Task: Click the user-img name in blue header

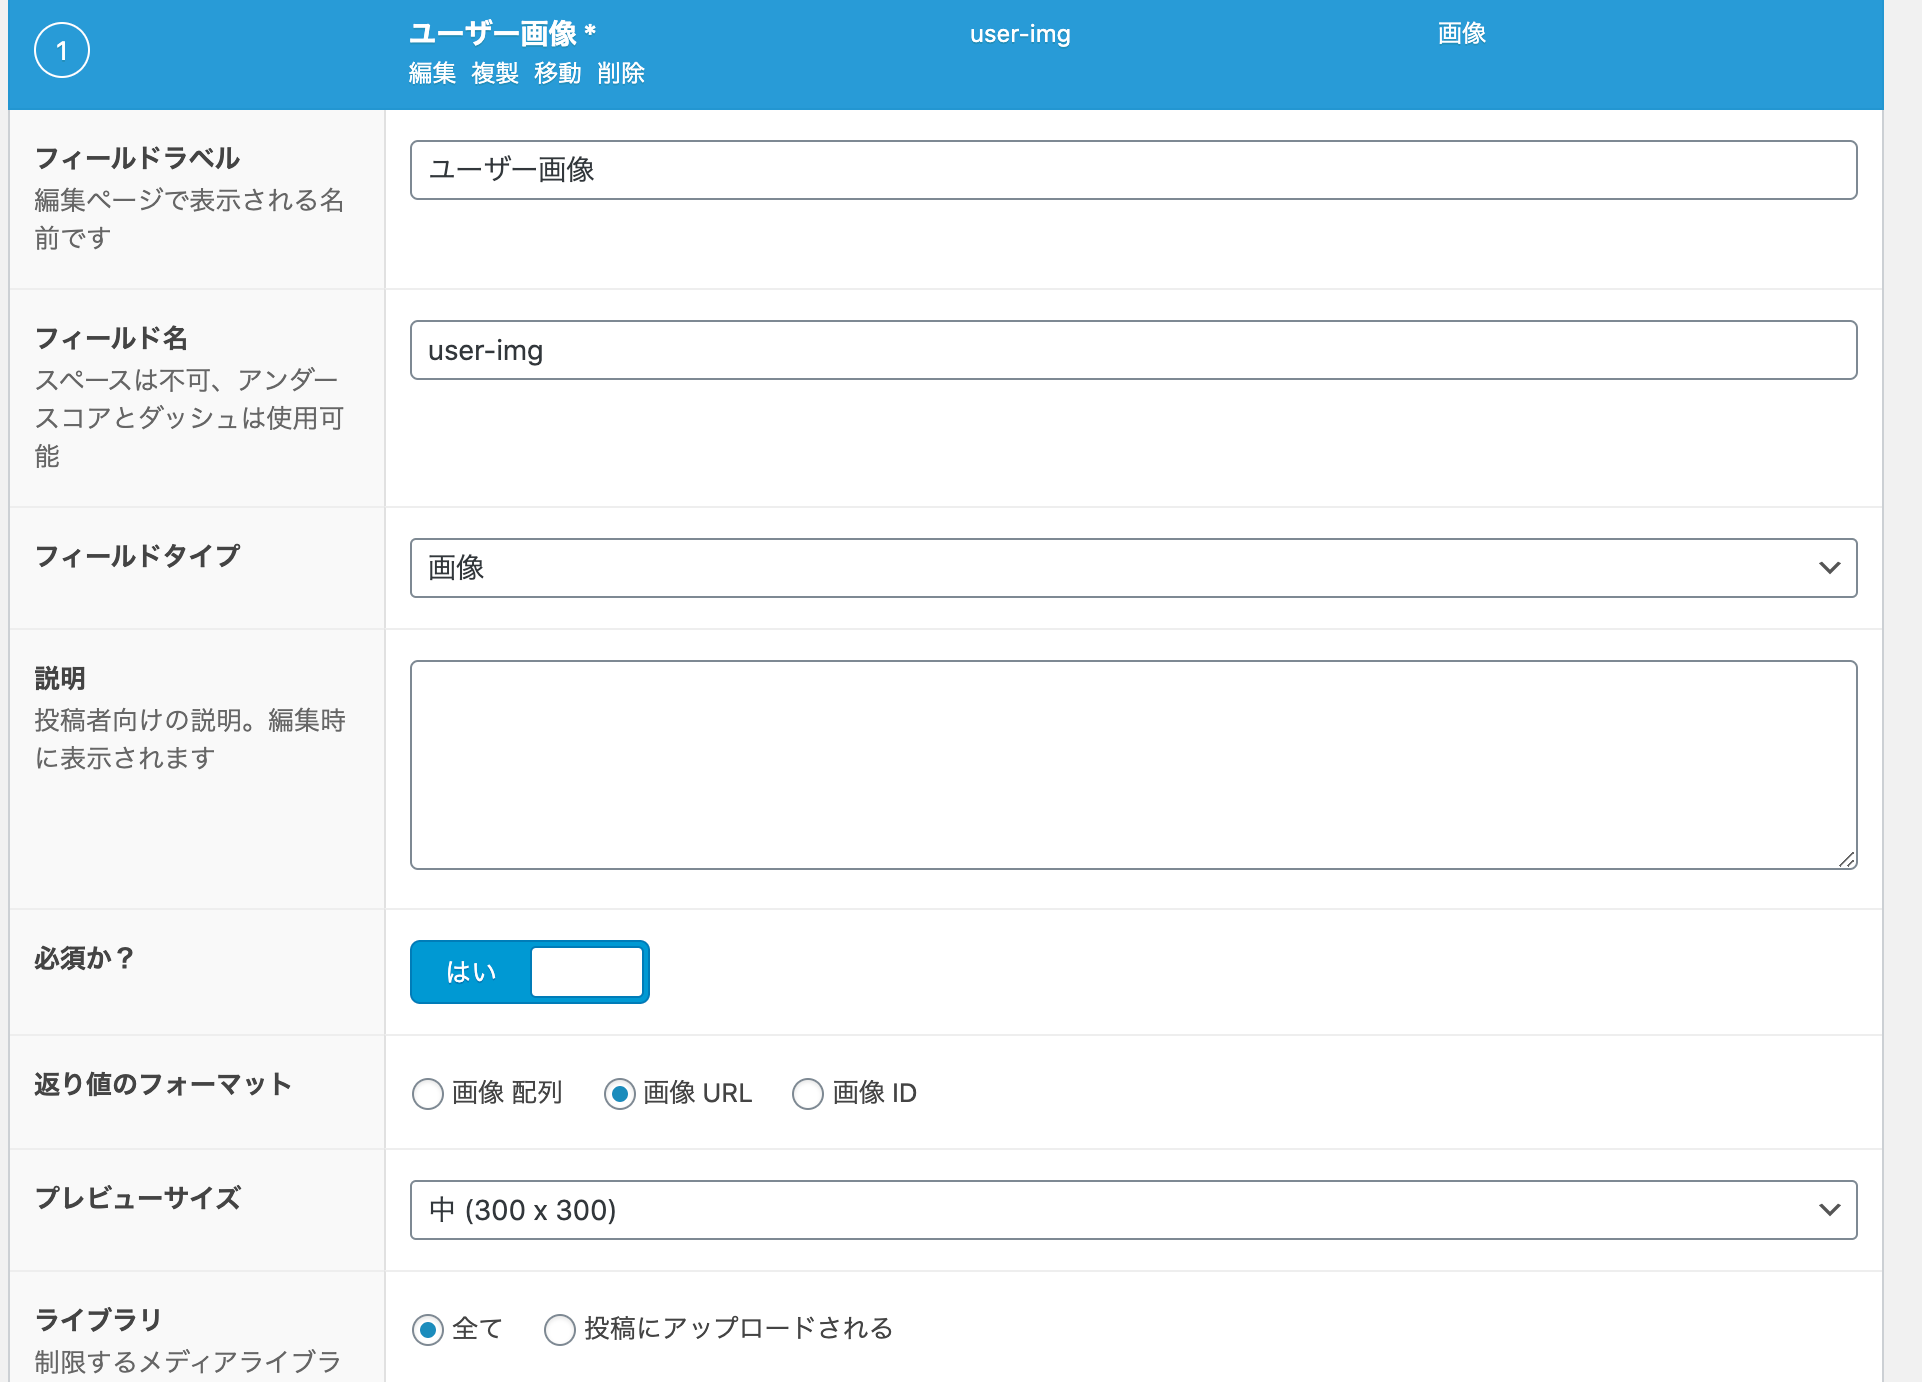Action: click(x=1020, y=34)
